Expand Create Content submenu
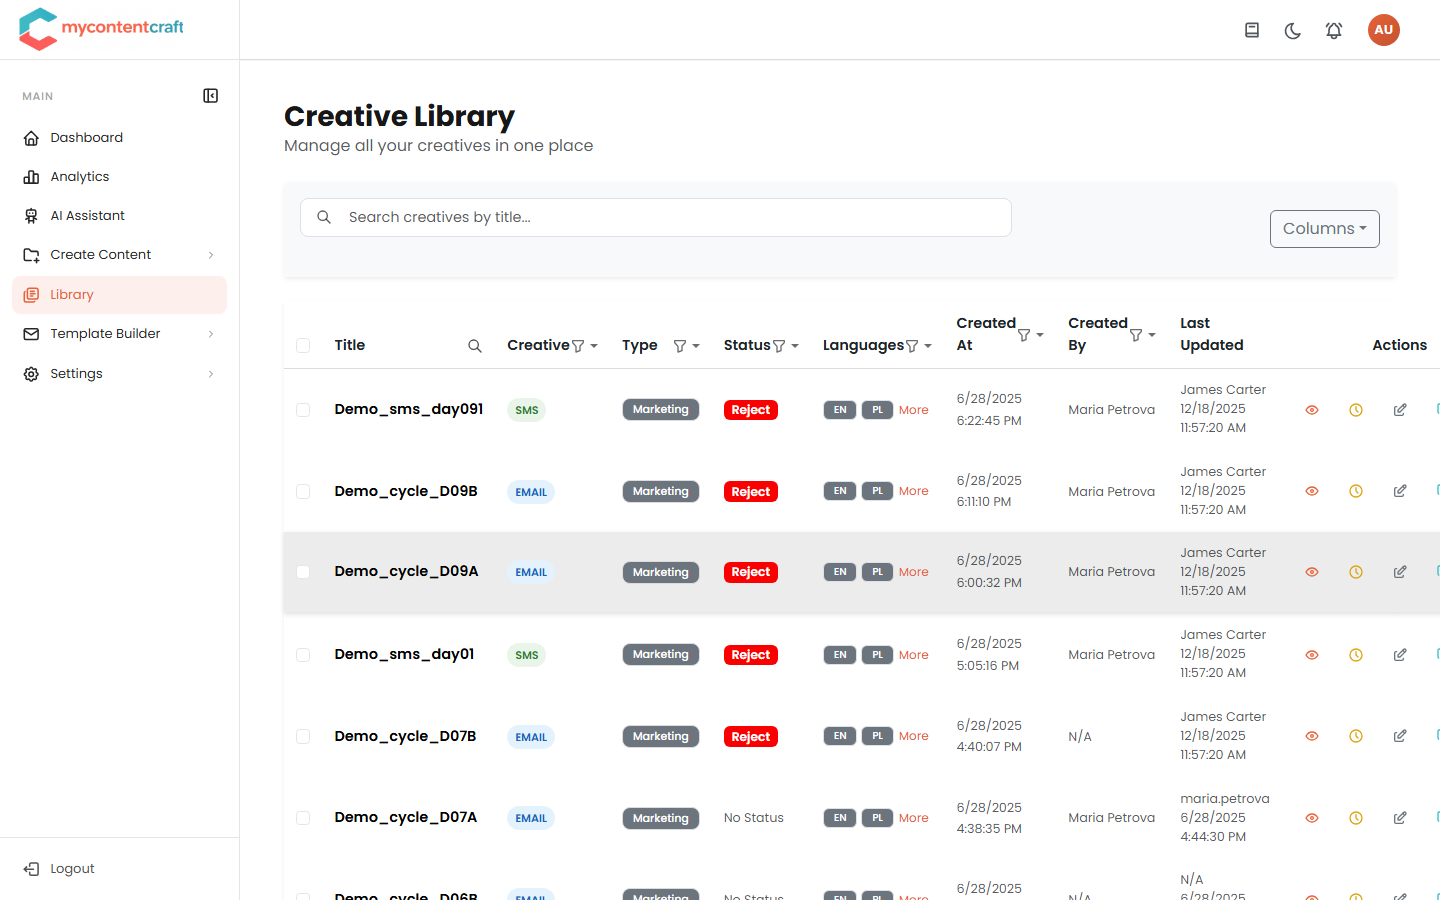 pos(211,255)
